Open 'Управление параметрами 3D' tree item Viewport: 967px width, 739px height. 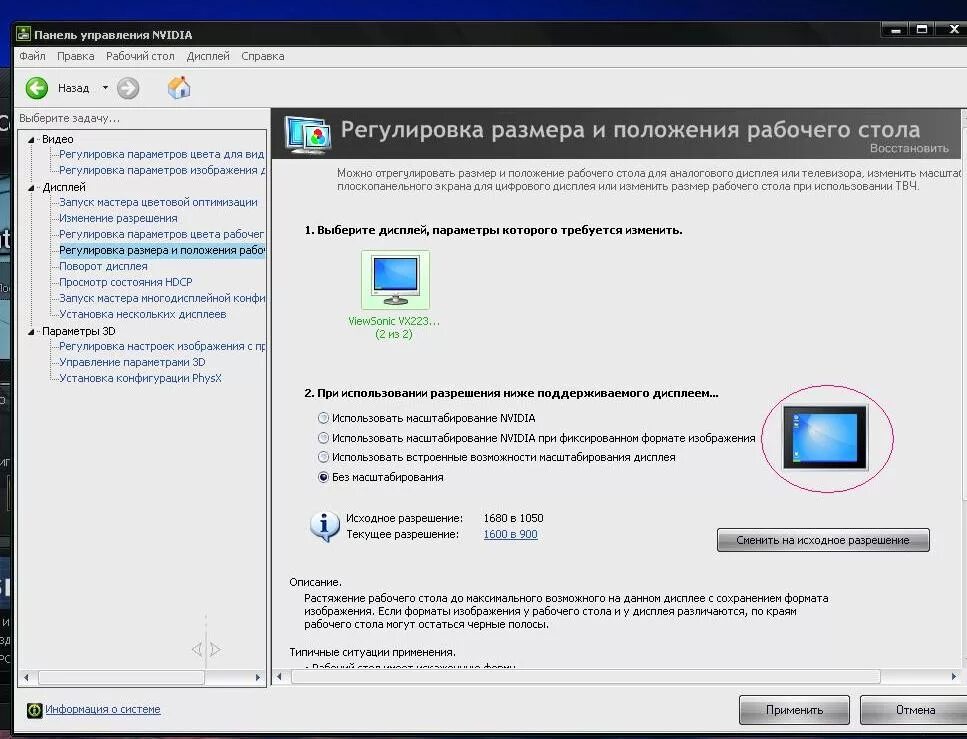[x=132, y=363]
